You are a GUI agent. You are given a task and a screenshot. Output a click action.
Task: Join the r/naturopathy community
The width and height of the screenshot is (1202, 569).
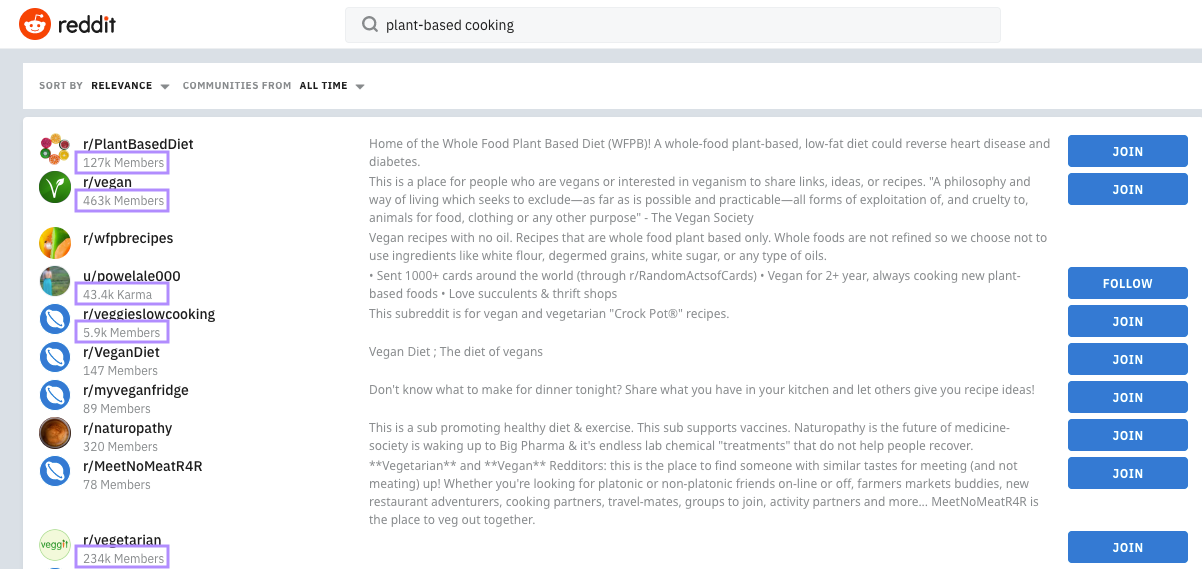pos(1127,435)
